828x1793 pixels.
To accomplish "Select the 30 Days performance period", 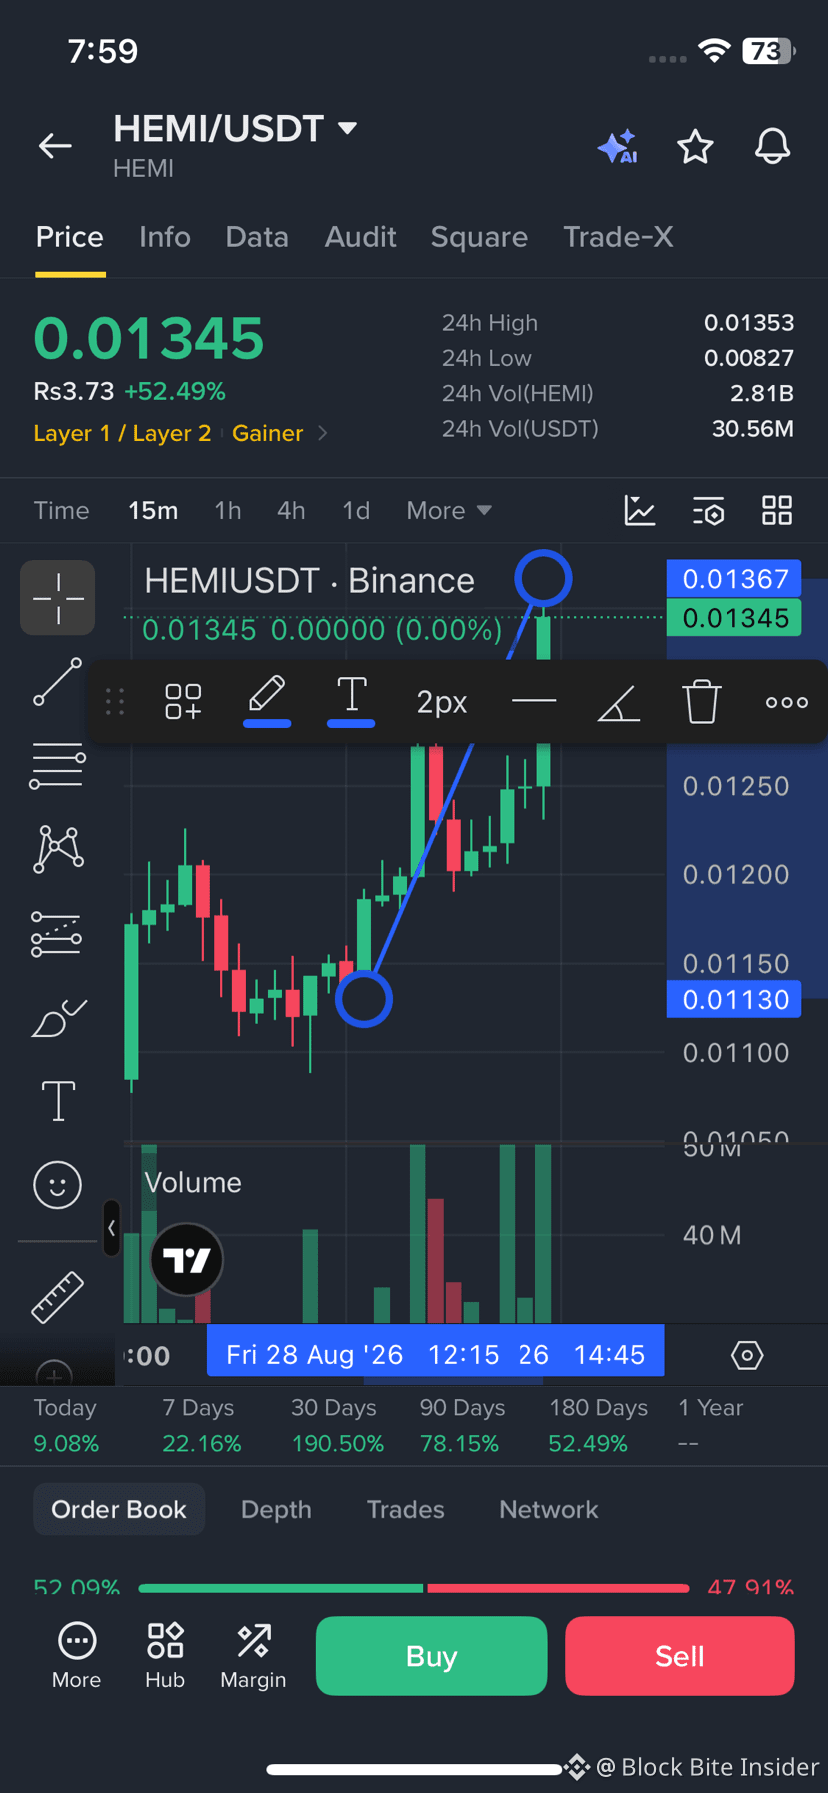I will 337,1425.
